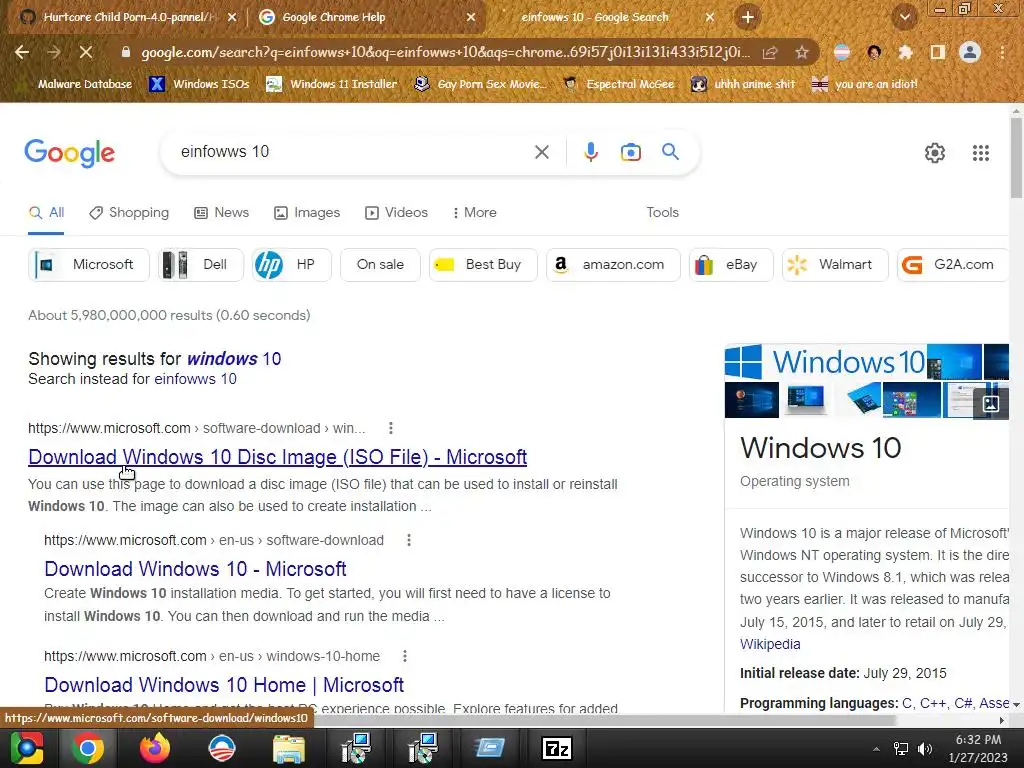This screenshot has height=768, width=1024.
Task: Open Download Windows 10 - Microsoft link
Action: pyautogui.click(x=195, y=569)
